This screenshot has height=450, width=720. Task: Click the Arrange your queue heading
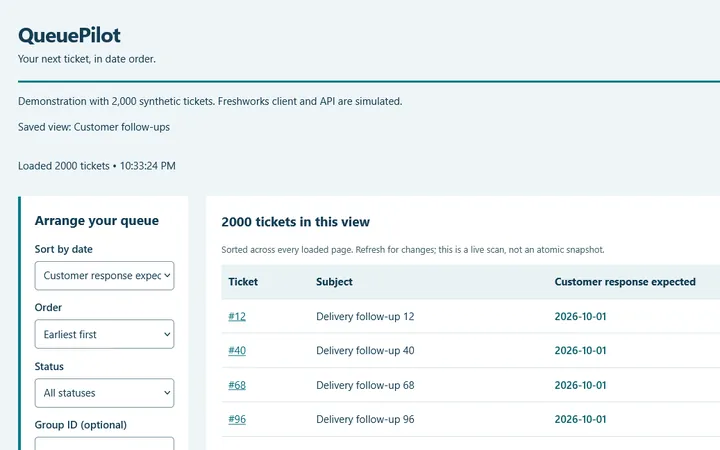click(x=97, y=221)
